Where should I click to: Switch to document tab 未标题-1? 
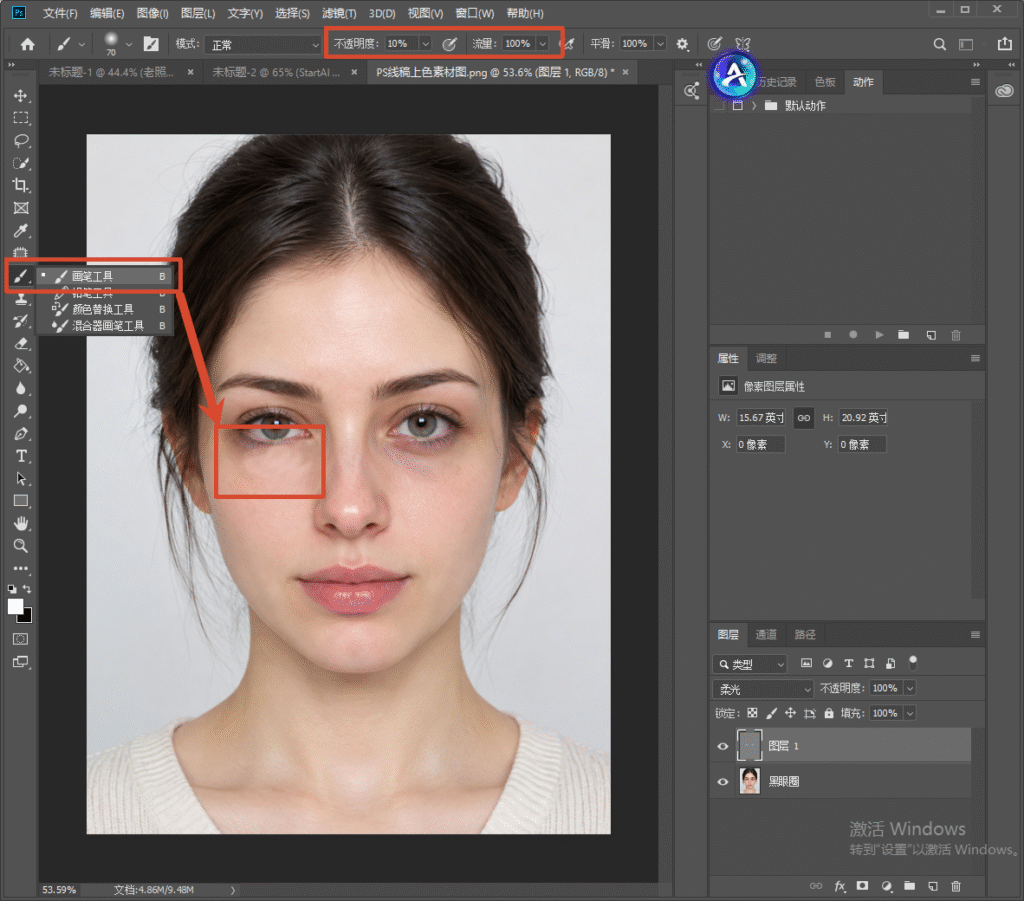point(111,72)
